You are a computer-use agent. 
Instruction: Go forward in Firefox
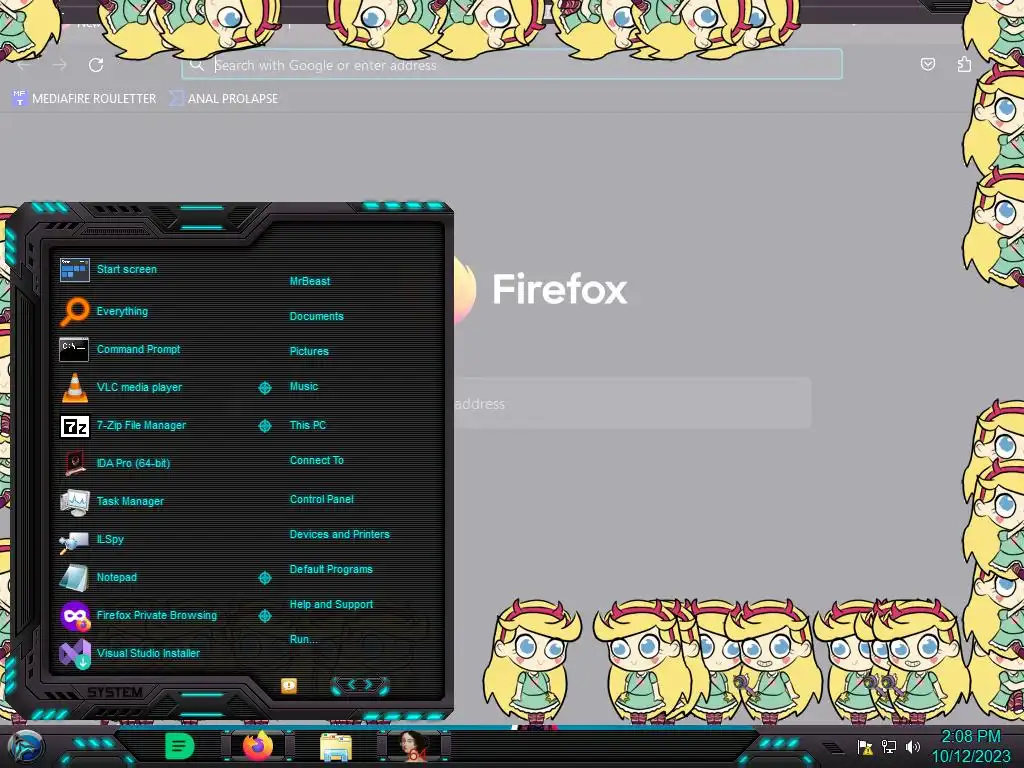[x=60, y=65]
